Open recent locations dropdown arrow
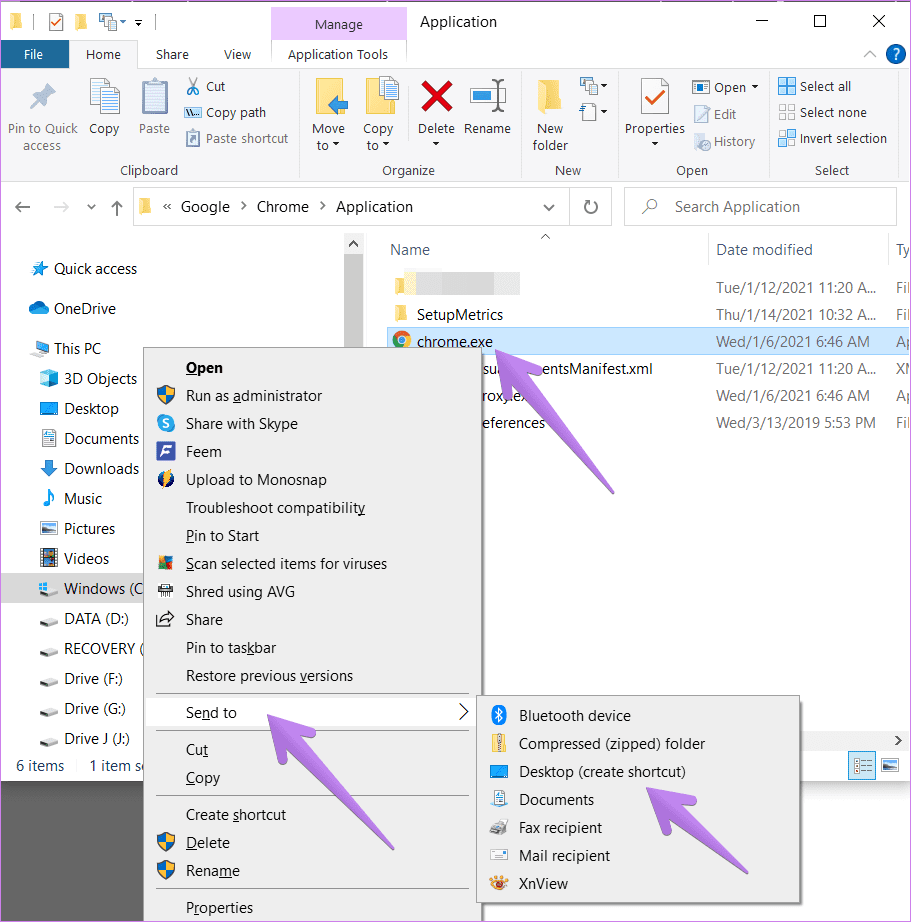Viewport: 911px width, 922px height. (x=91, y=207)
